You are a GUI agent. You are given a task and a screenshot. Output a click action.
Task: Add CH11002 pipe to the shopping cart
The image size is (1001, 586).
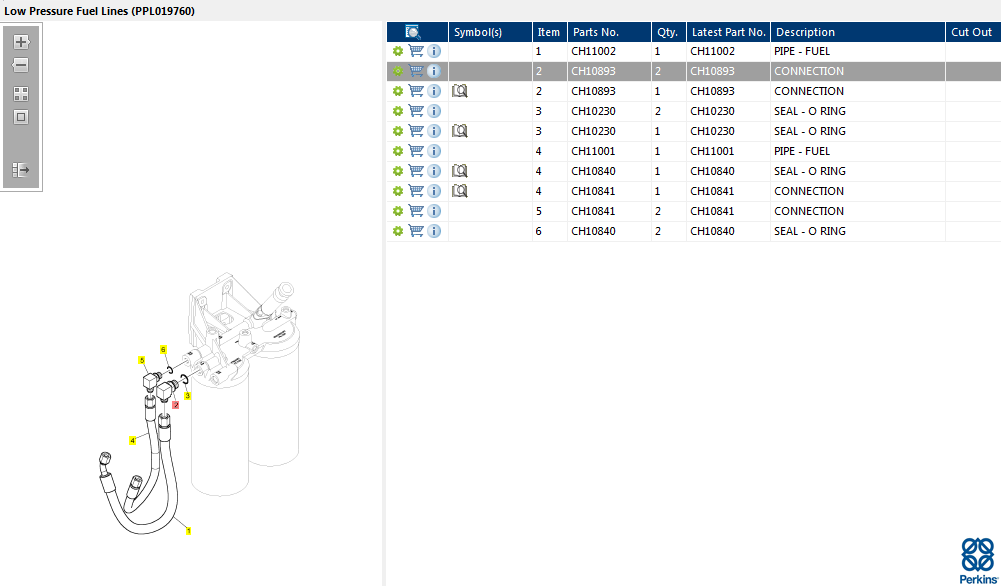[416, 51]
